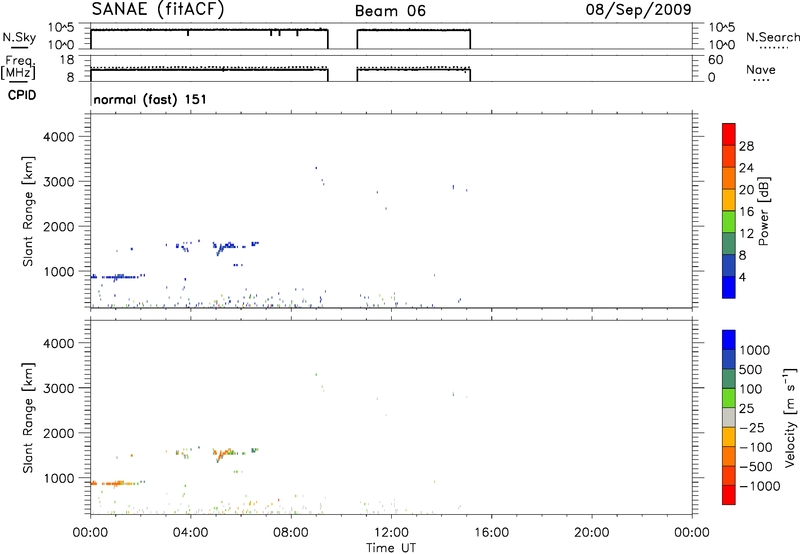This screenshot has width=800, height=554.
Task: Click the '4000' tick on the power panel
Action: click(59, 137)
